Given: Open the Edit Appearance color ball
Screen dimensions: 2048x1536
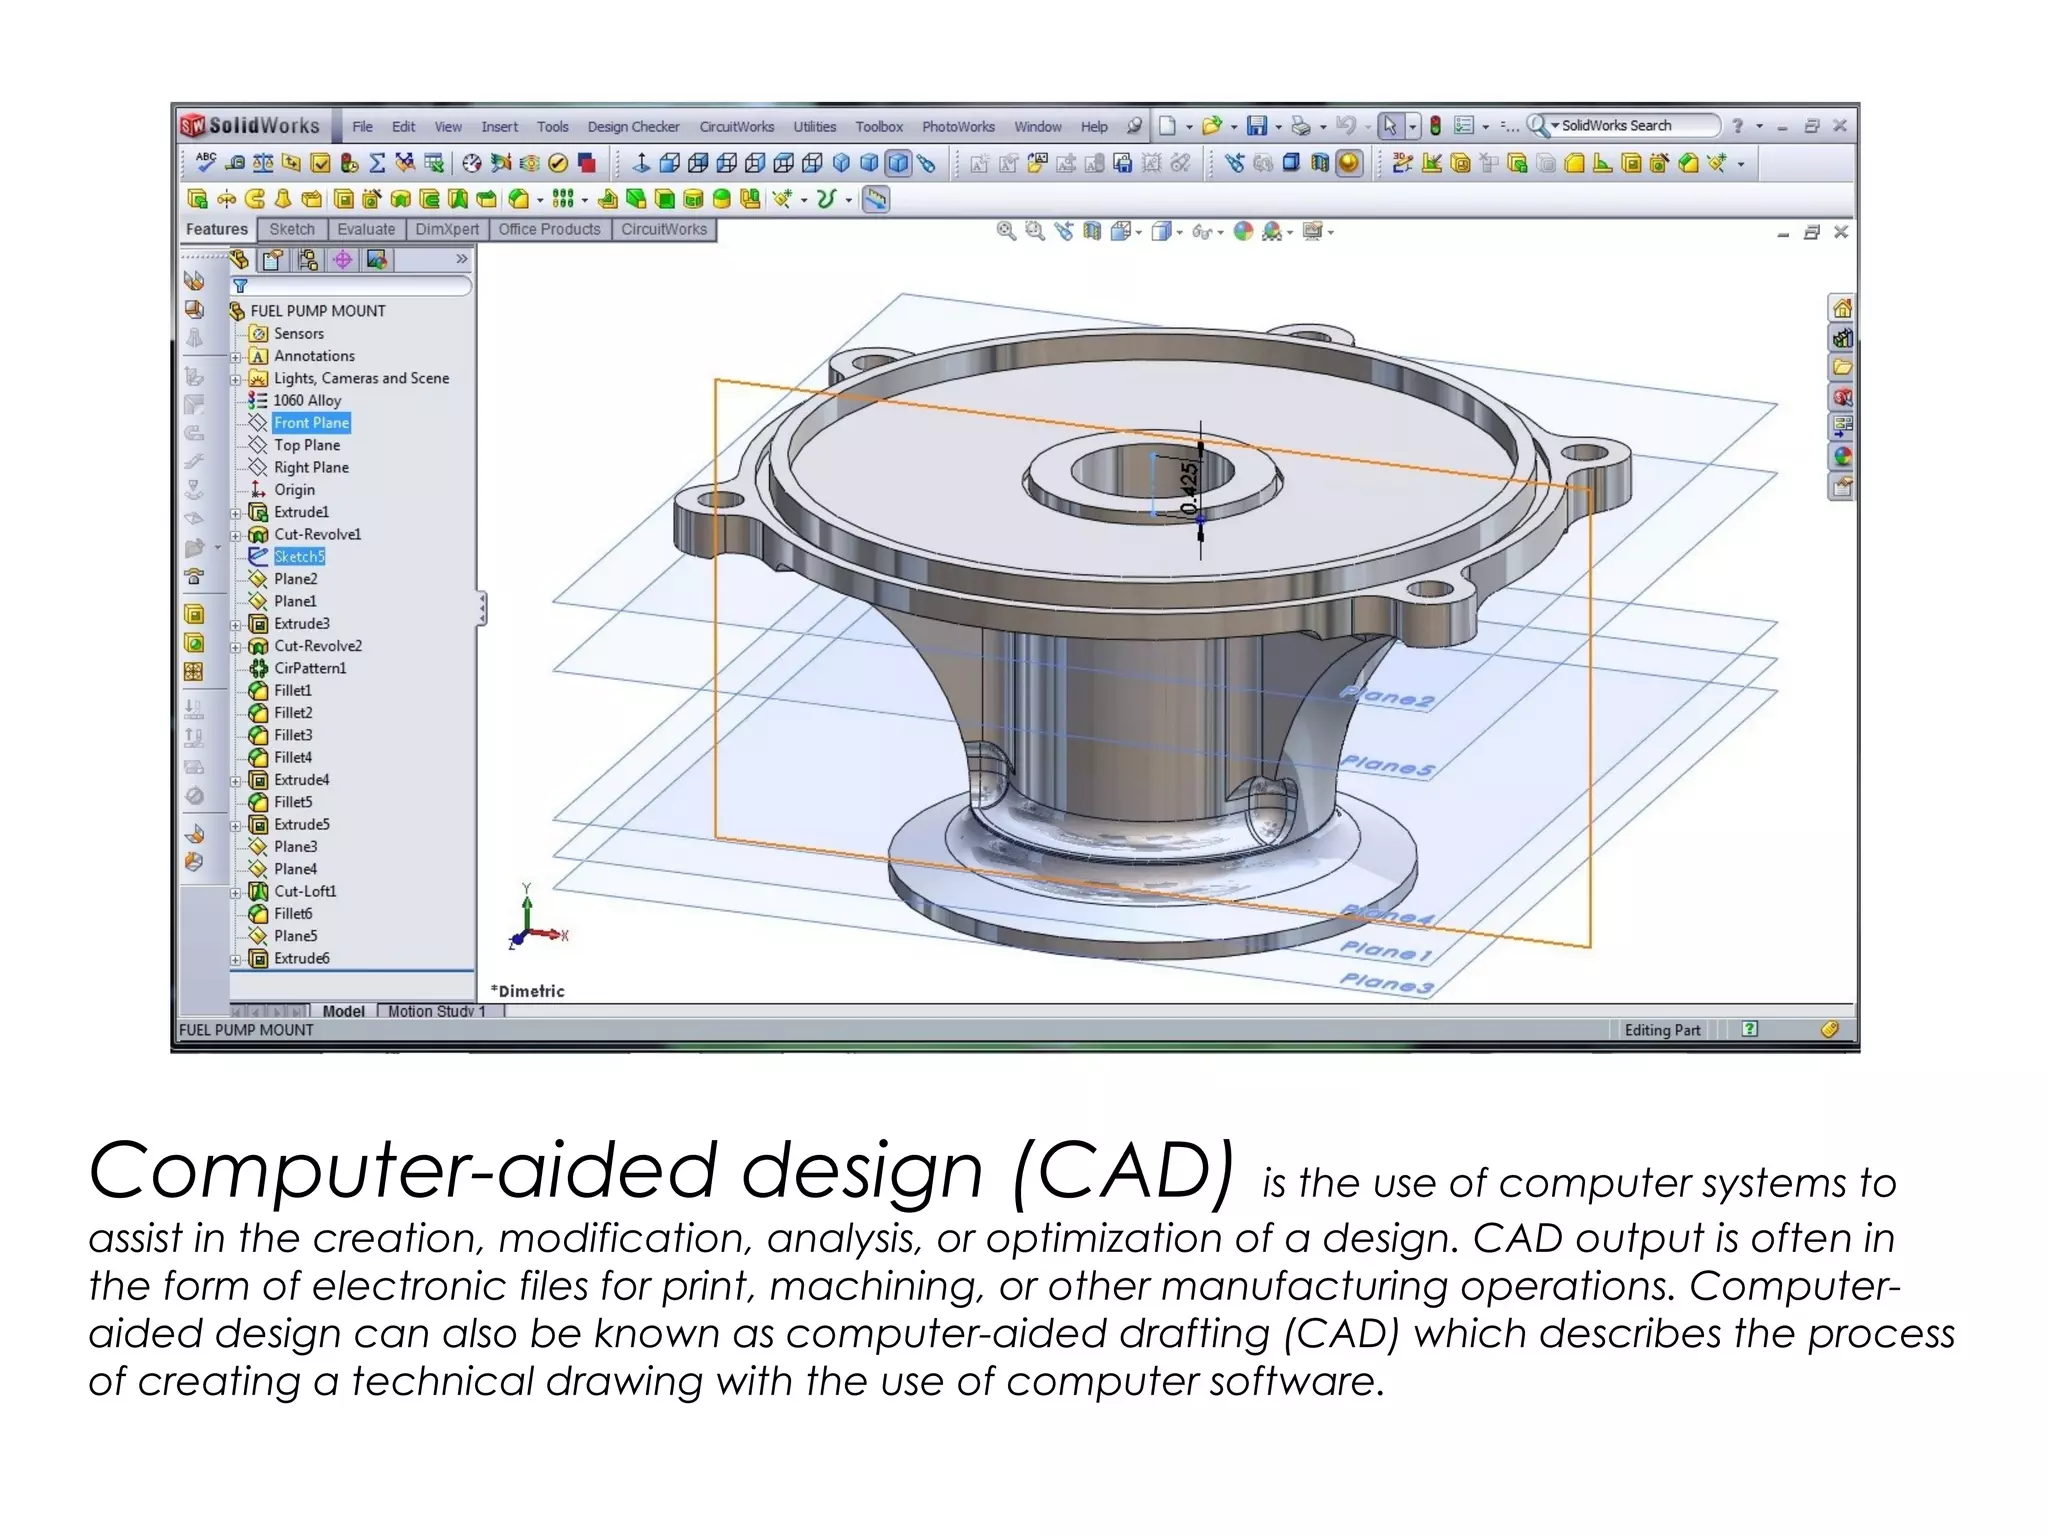Looking at the screenshot, I should pyautogui.click(x=1243, y=232).
